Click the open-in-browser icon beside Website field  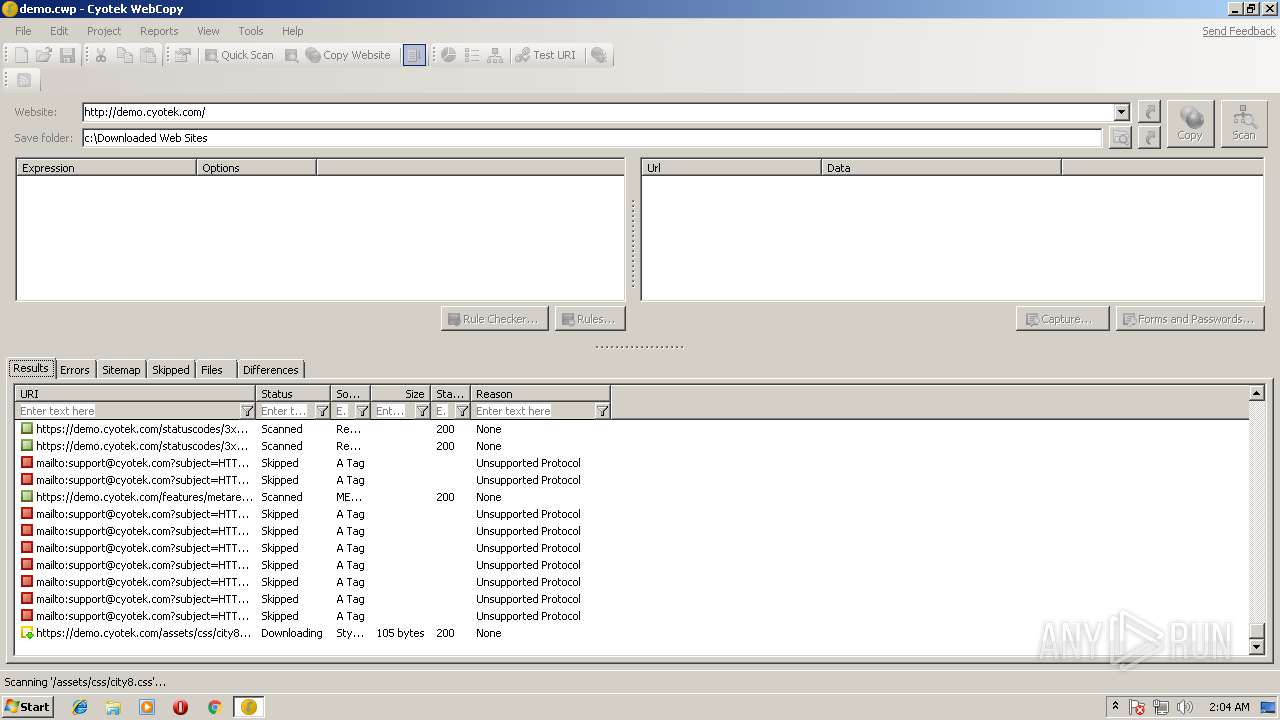tap(1150, 112)
